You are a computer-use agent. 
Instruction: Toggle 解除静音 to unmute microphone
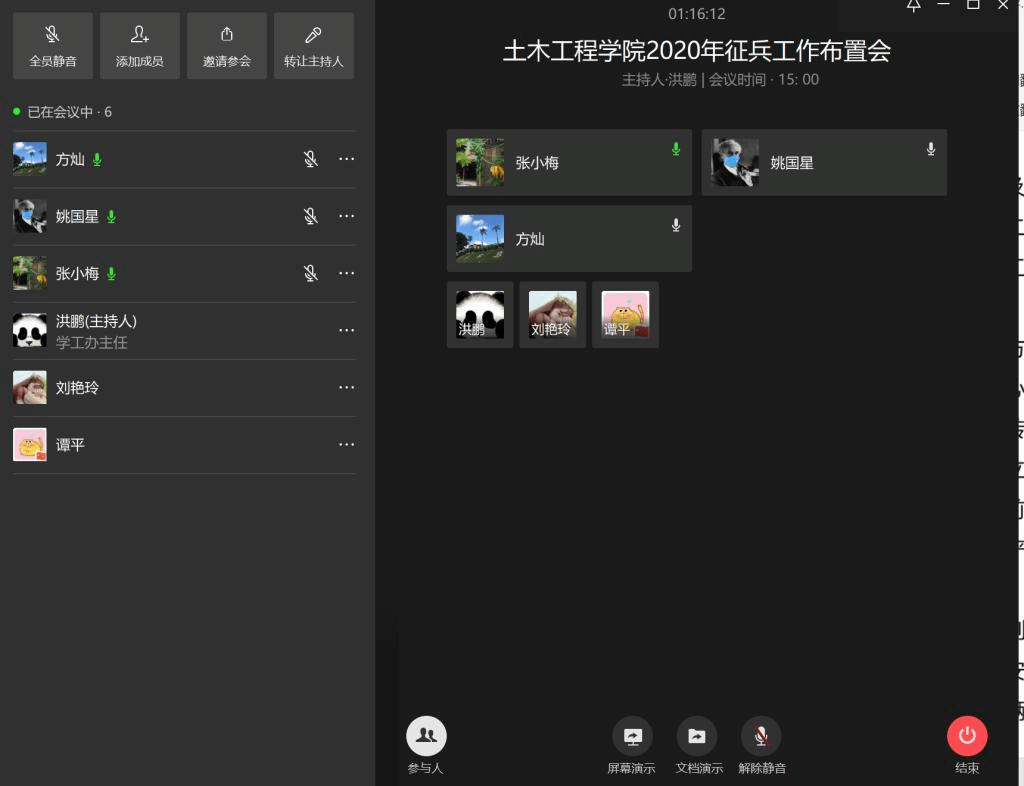point(761,737)
